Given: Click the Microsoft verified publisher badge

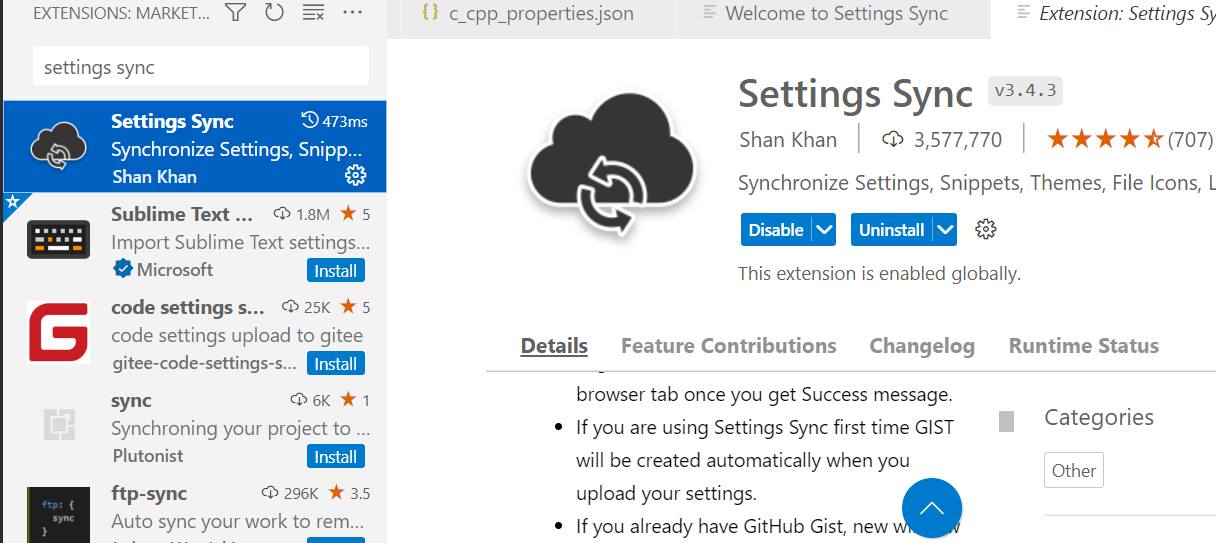Looking at the screenshot, I should coord(123,269).
